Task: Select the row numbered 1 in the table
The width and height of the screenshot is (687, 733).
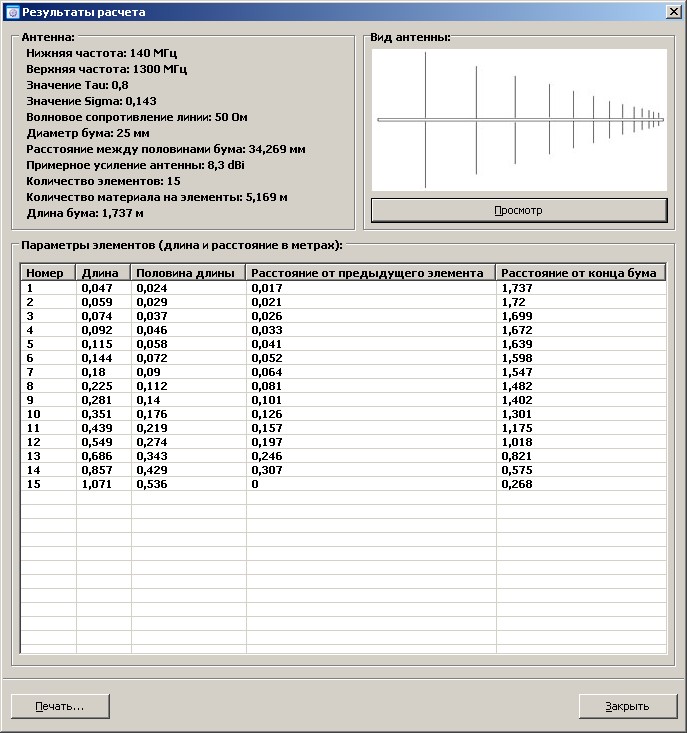Action: pos(344,288)
